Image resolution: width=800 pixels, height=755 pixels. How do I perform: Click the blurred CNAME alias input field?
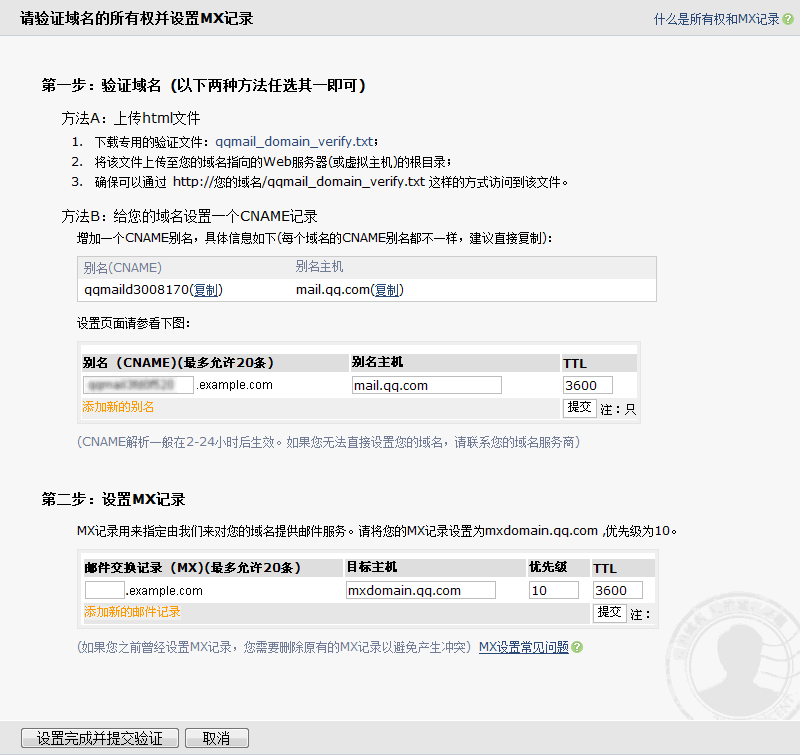click(x=139, y=385)
